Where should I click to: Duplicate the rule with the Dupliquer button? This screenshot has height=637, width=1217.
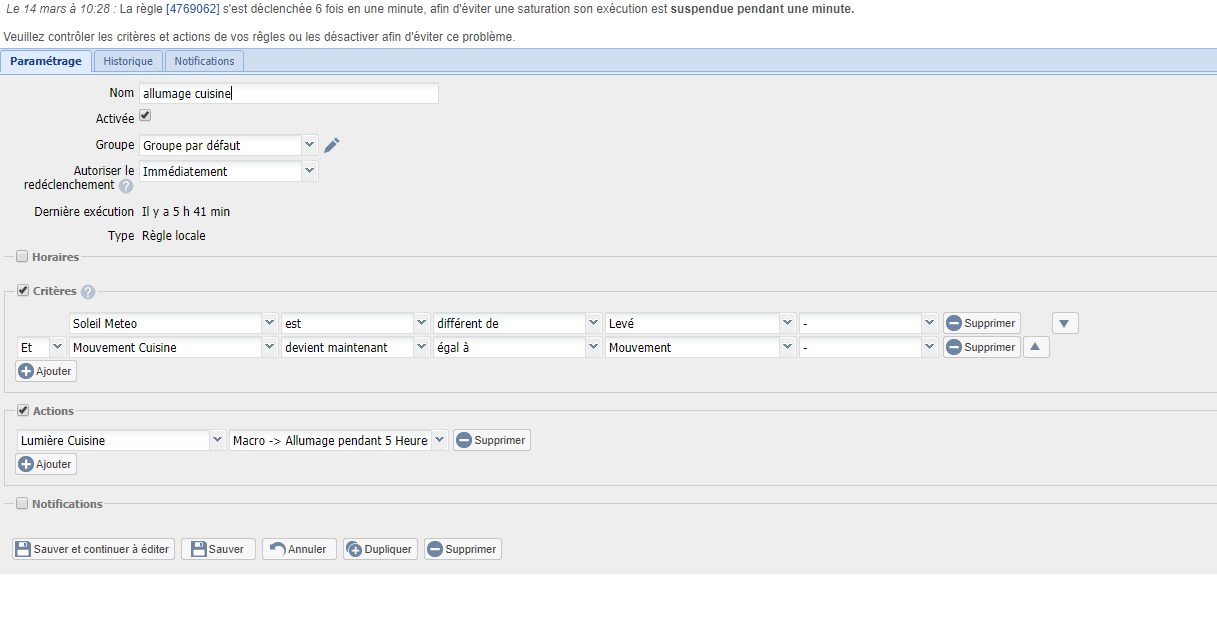(380, 549)
